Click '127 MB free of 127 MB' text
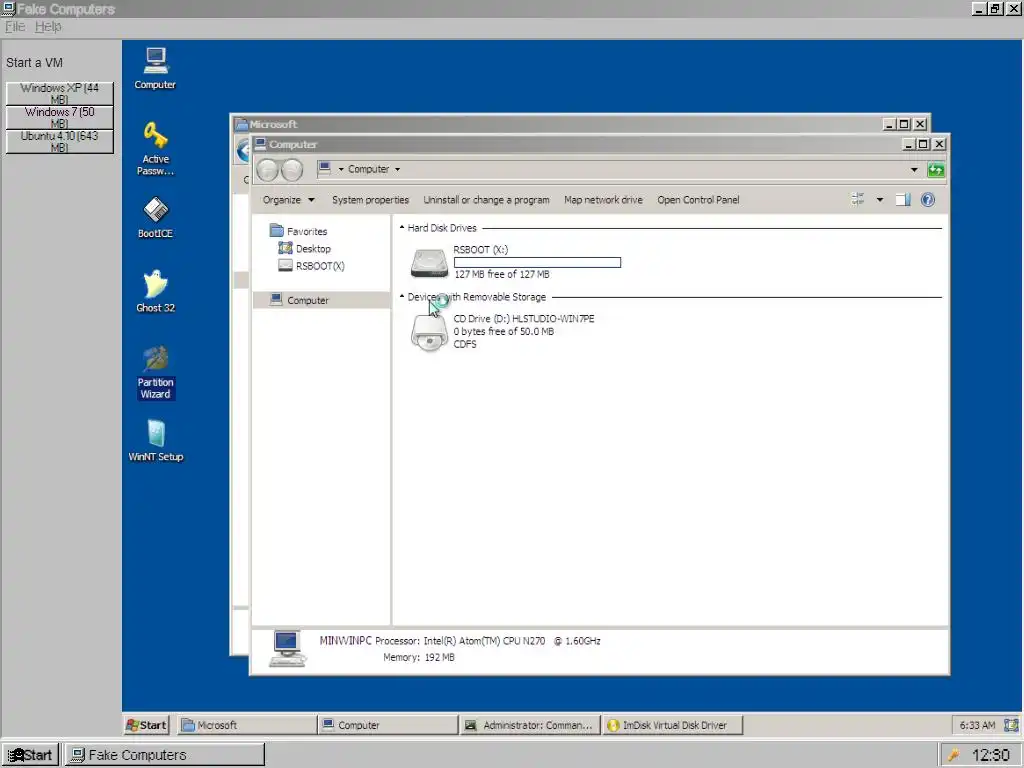Image resolution: width=1024 pixels, height=768 pixels. 502,274
